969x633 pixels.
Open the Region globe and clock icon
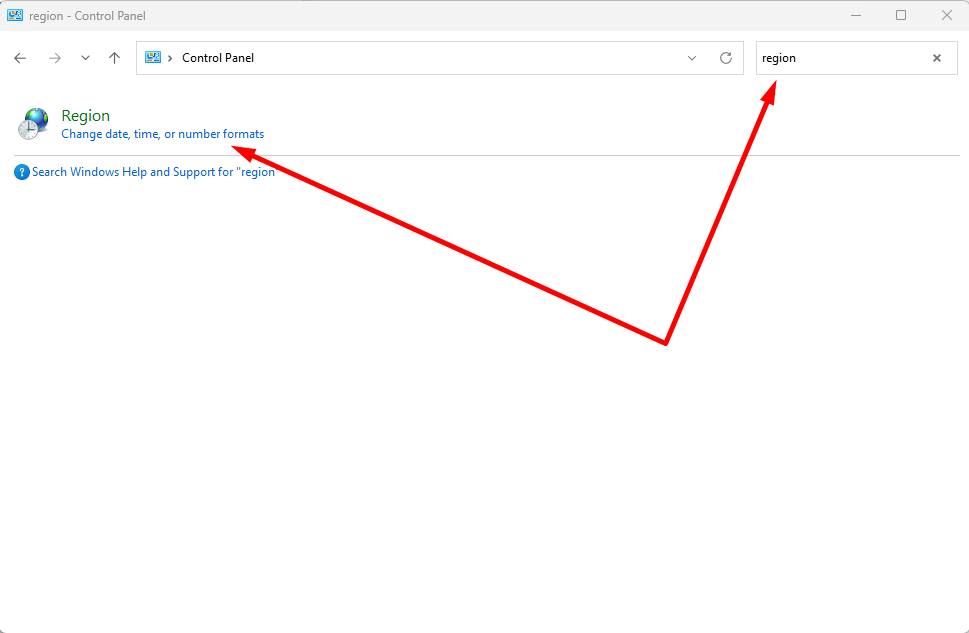(x=35, y=123)
